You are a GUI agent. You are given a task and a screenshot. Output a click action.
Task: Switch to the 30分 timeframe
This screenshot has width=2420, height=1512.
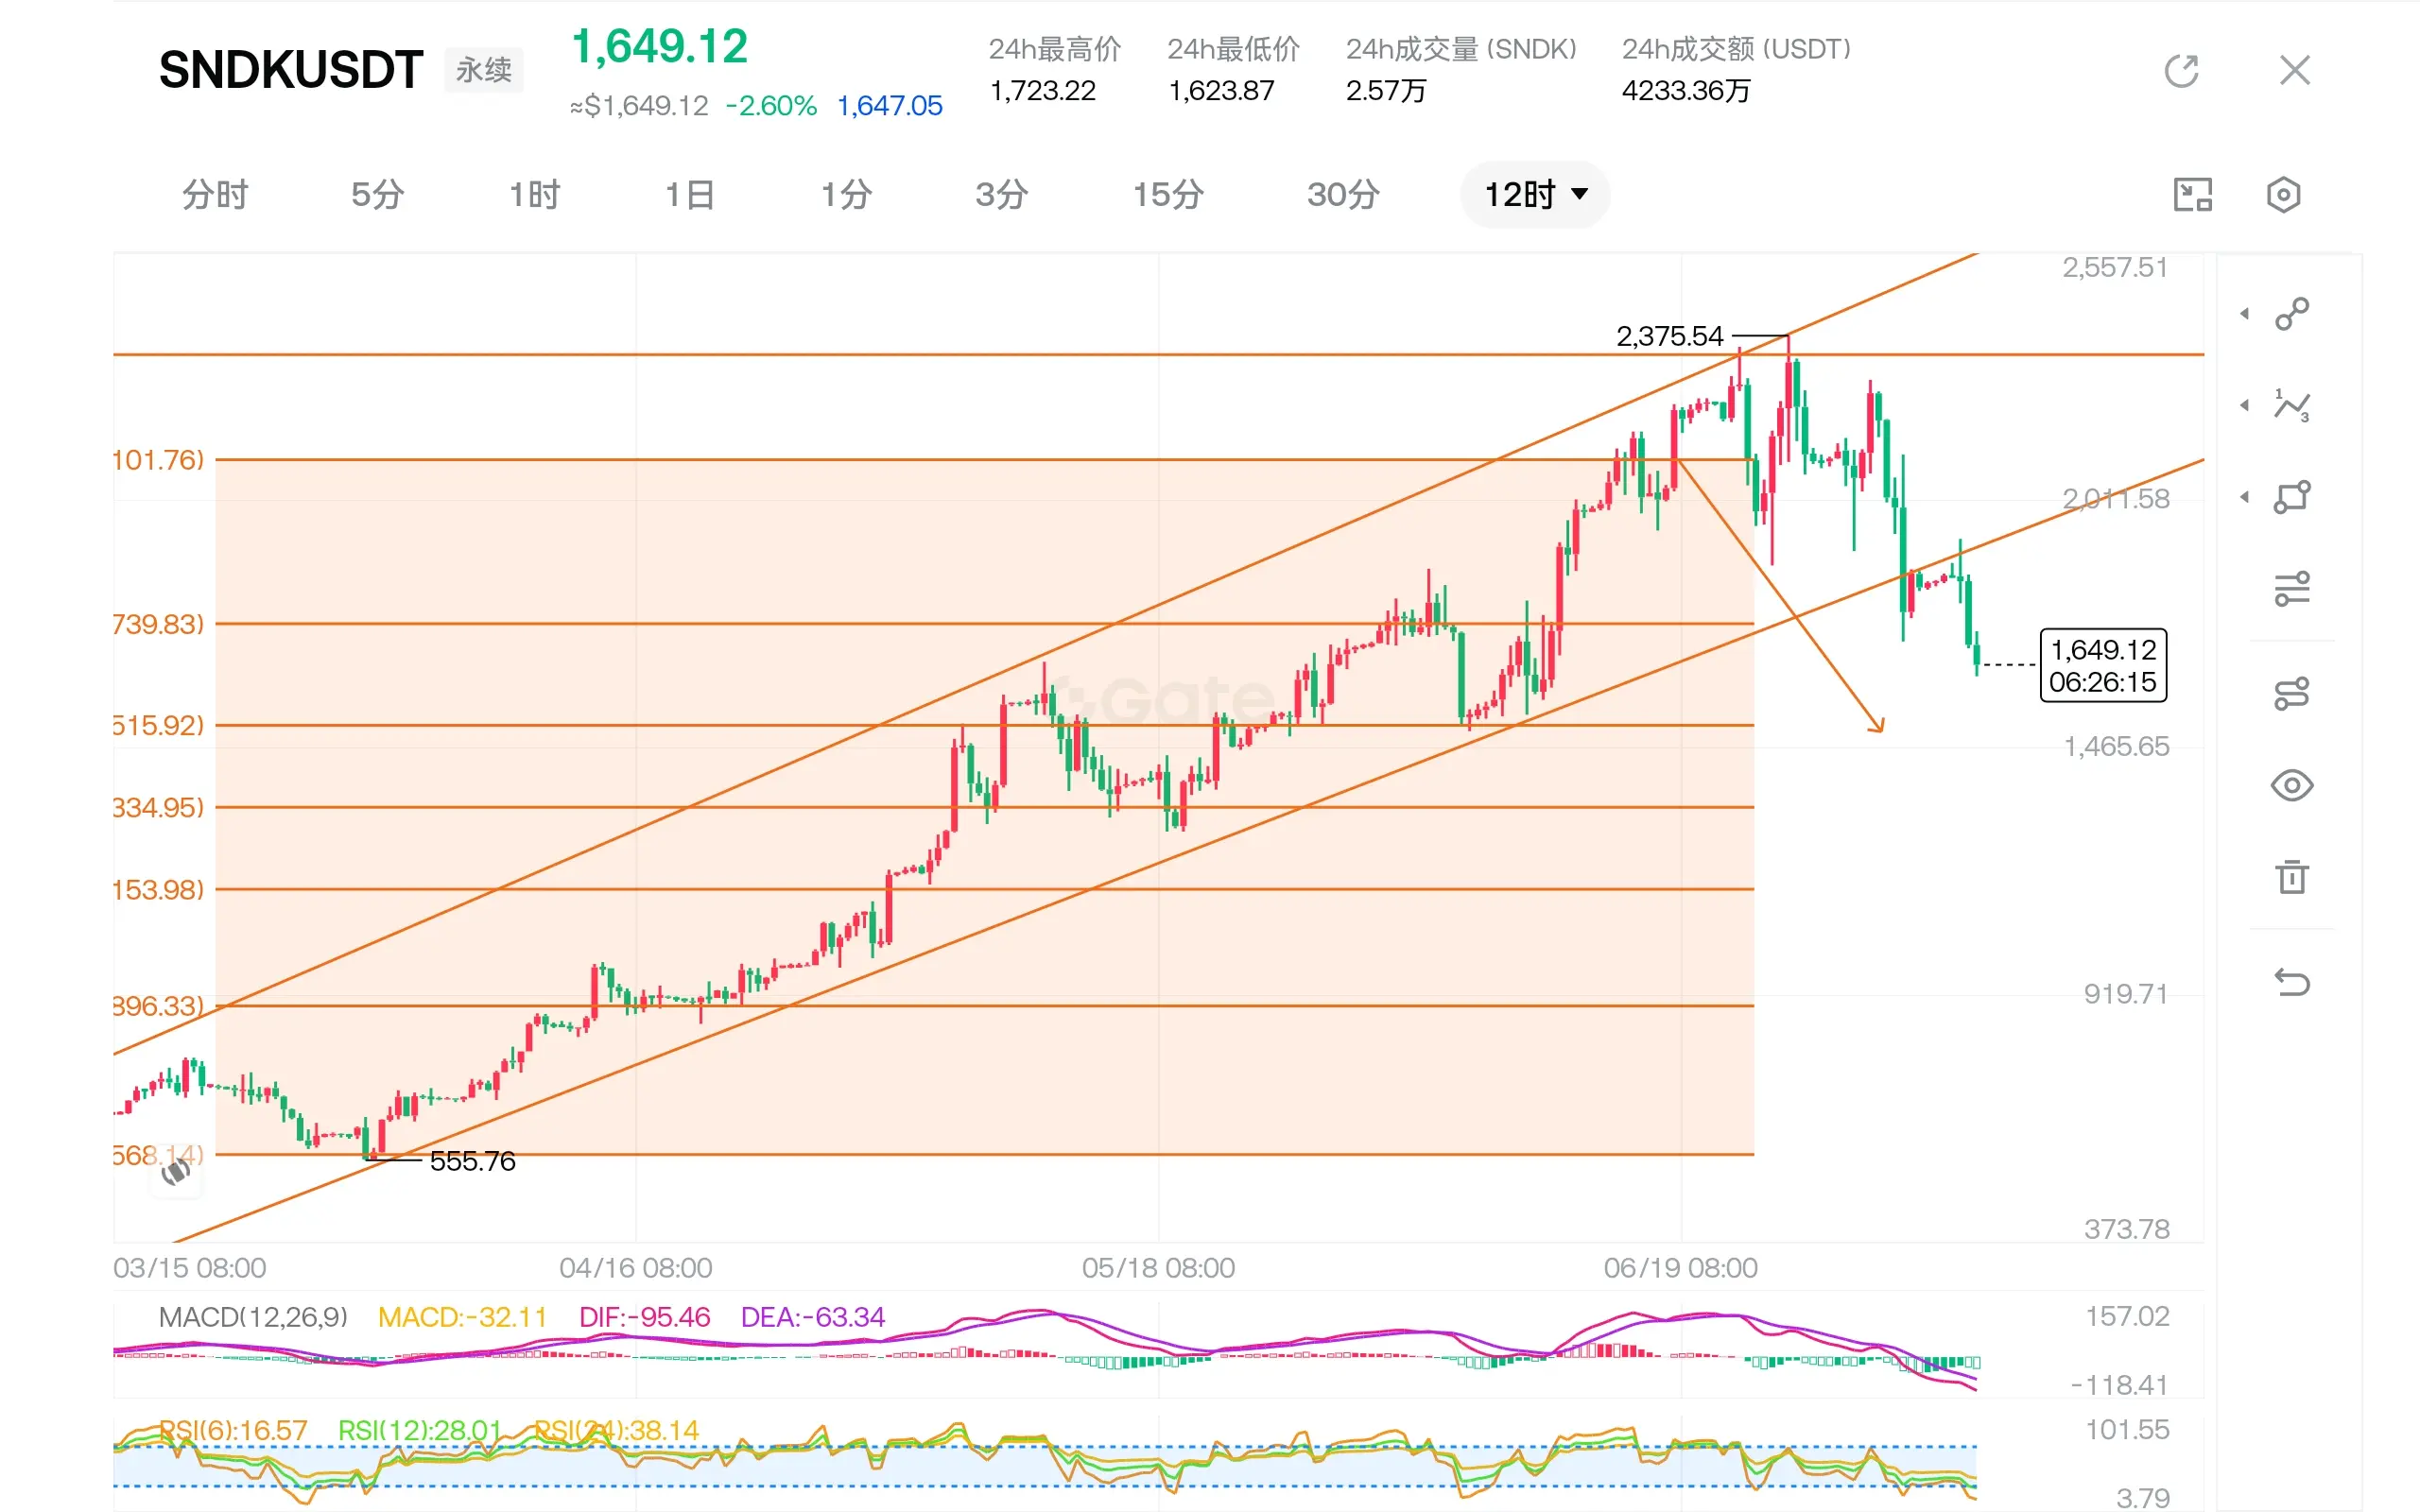coord(1343,194)
